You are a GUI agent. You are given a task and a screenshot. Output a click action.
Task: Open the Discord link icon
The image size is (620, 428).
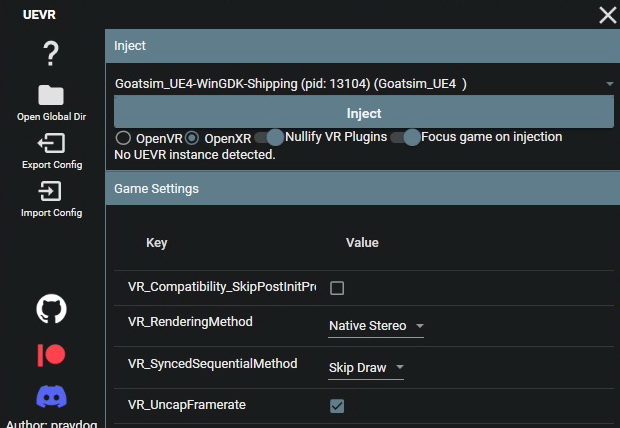51,396
